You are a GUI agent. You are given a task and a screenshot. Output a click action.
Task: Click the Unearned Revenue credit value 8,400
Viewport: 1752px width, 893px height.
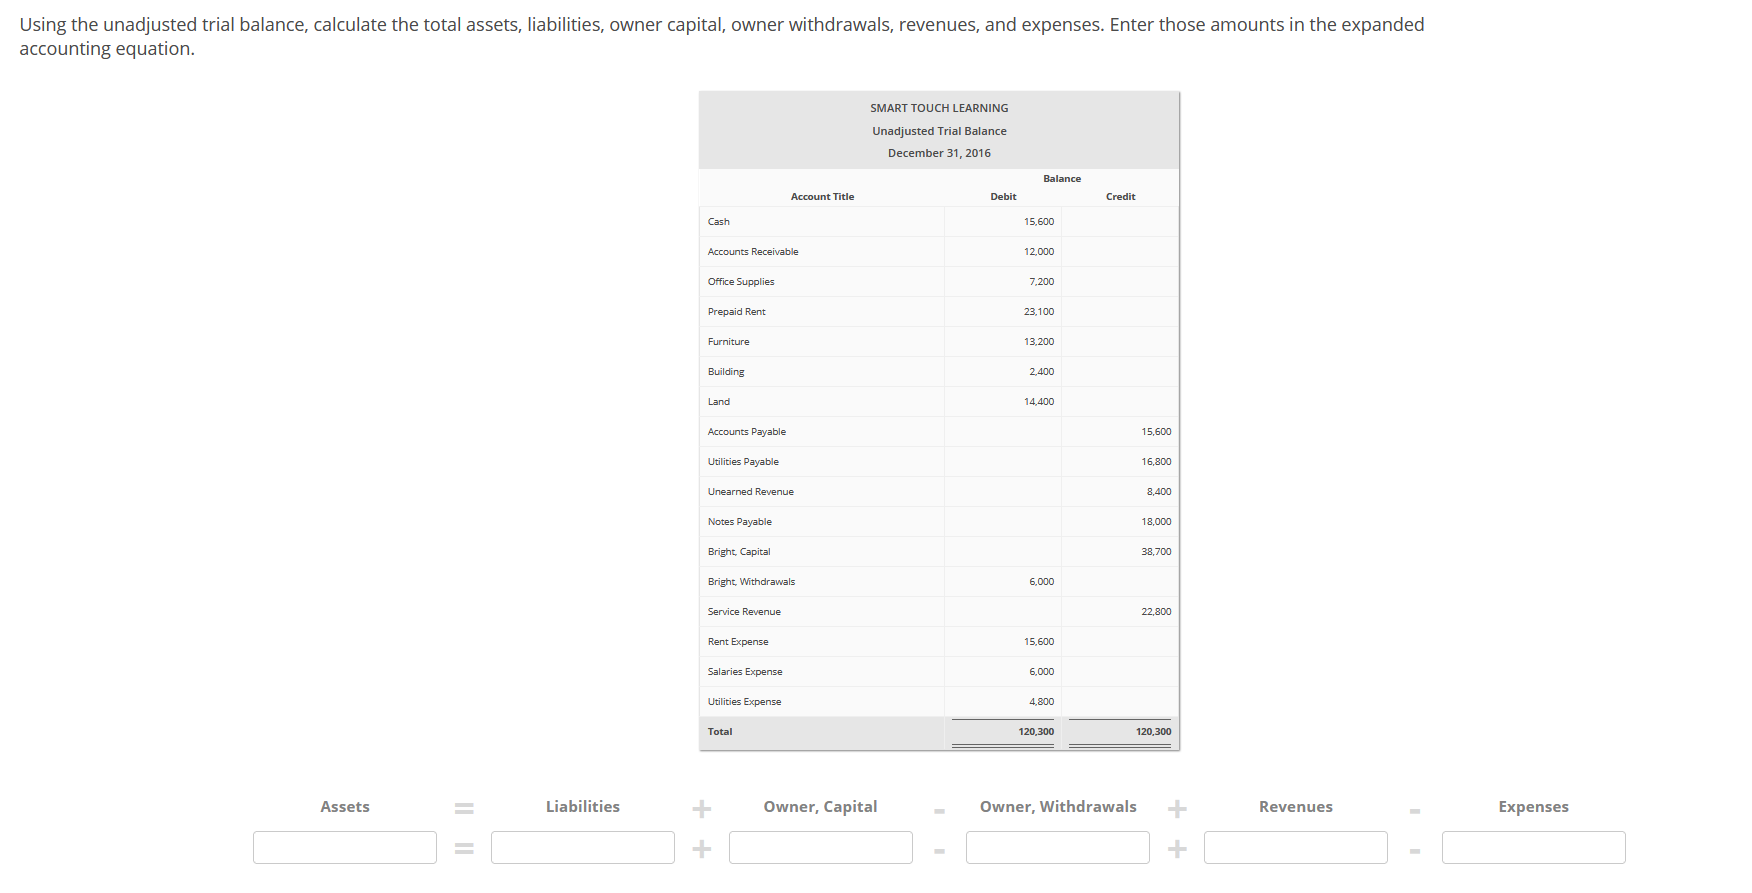click(1159, 492)
